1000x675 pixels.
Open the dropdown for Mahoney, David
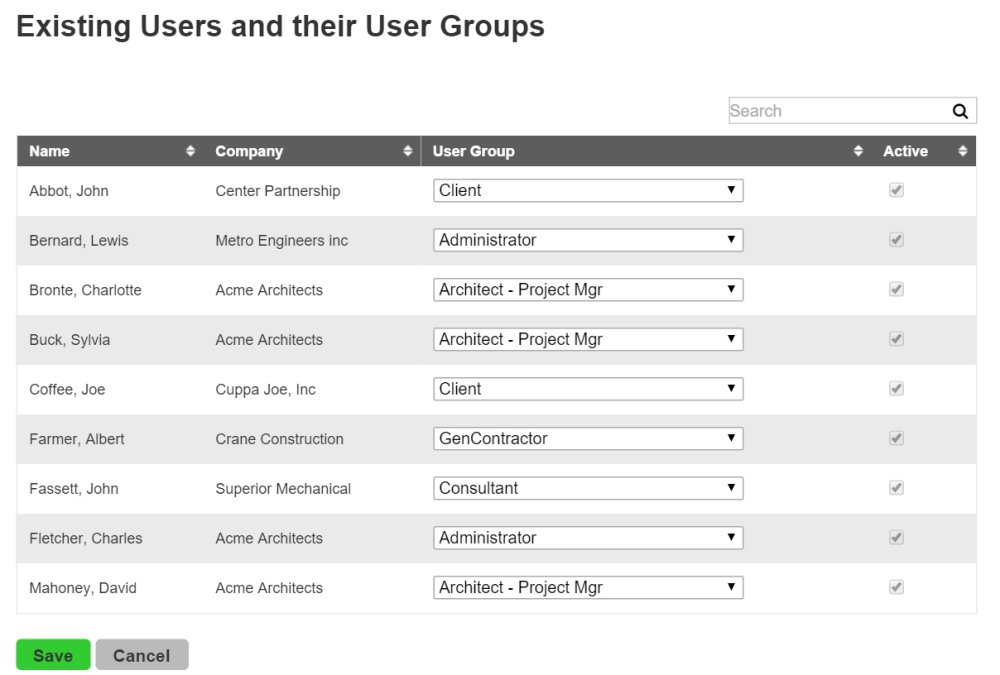[588, 587]
